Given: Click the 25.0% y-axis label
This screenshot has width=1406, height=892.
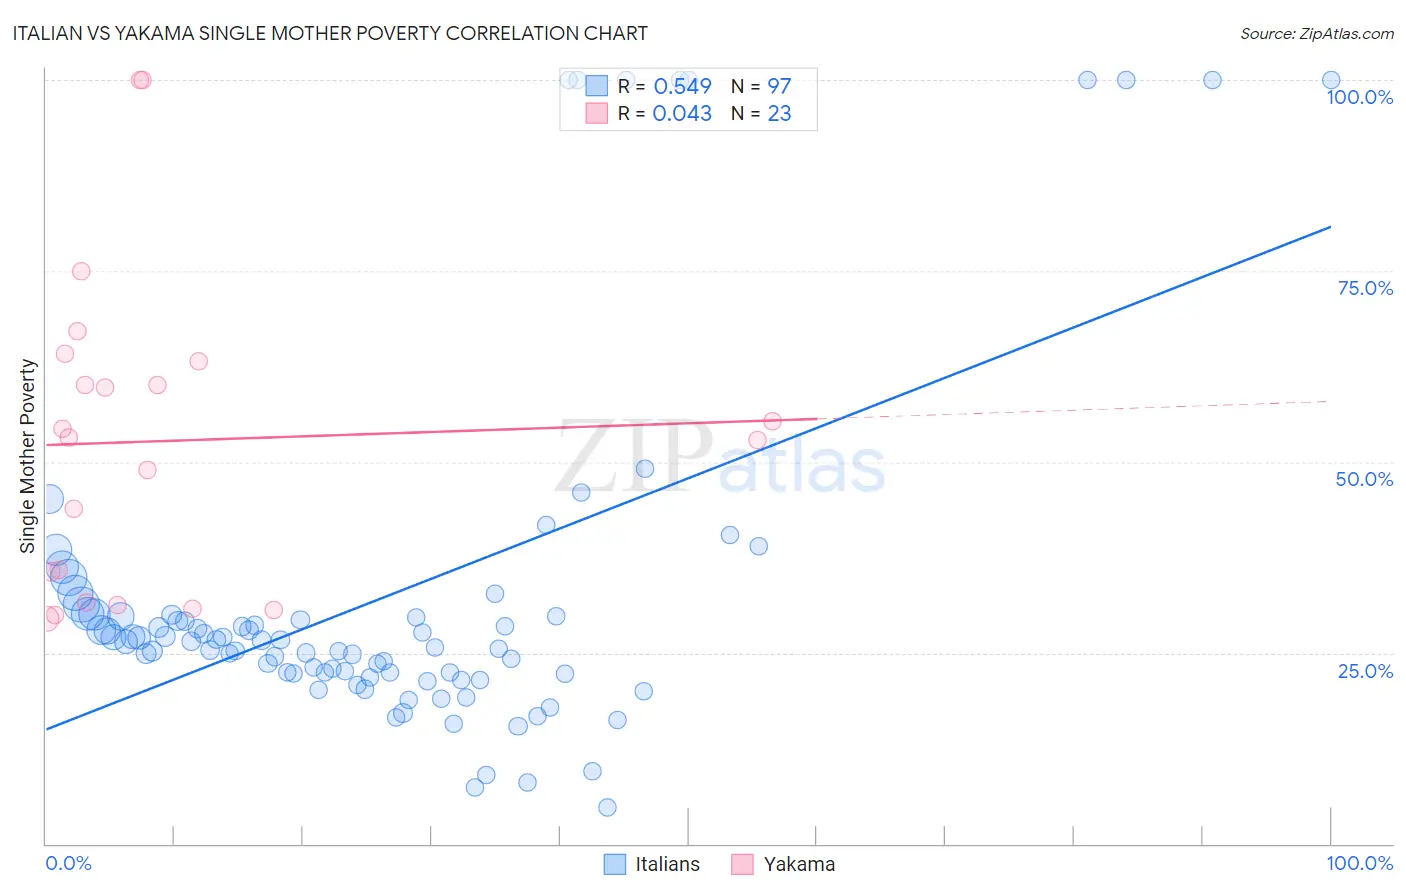Looking at the screenshot, I should (x=1365, y=671).
